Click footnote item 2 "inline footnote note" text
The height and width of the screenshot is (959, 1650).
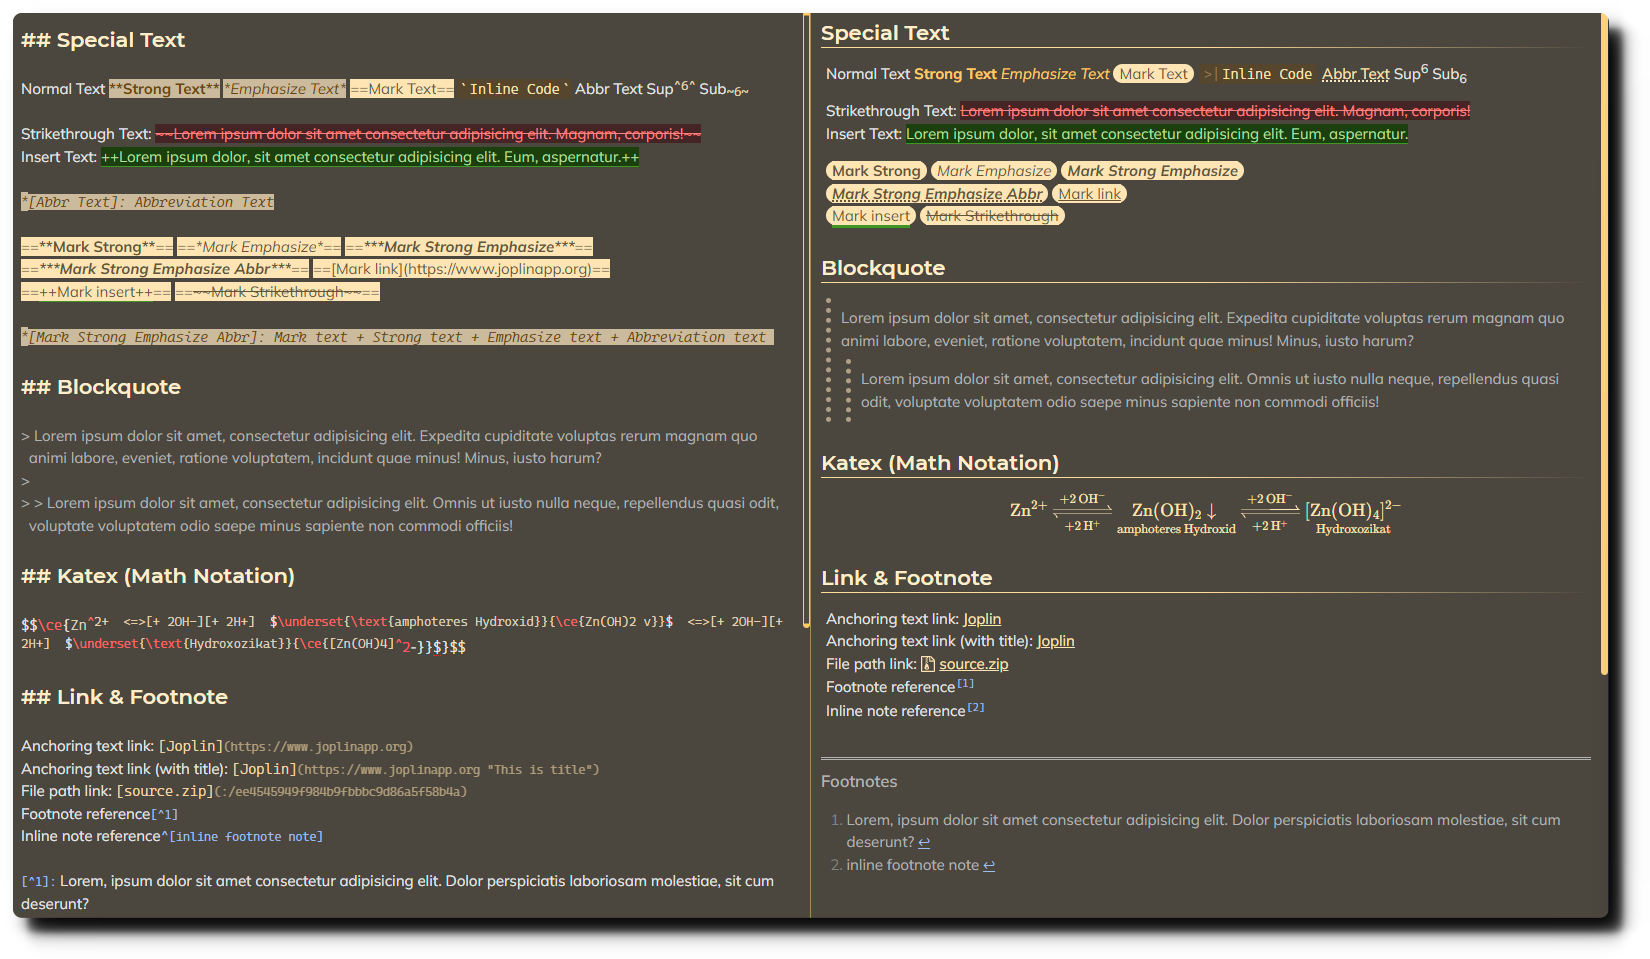pyautogui.click(x=912, y=865)
